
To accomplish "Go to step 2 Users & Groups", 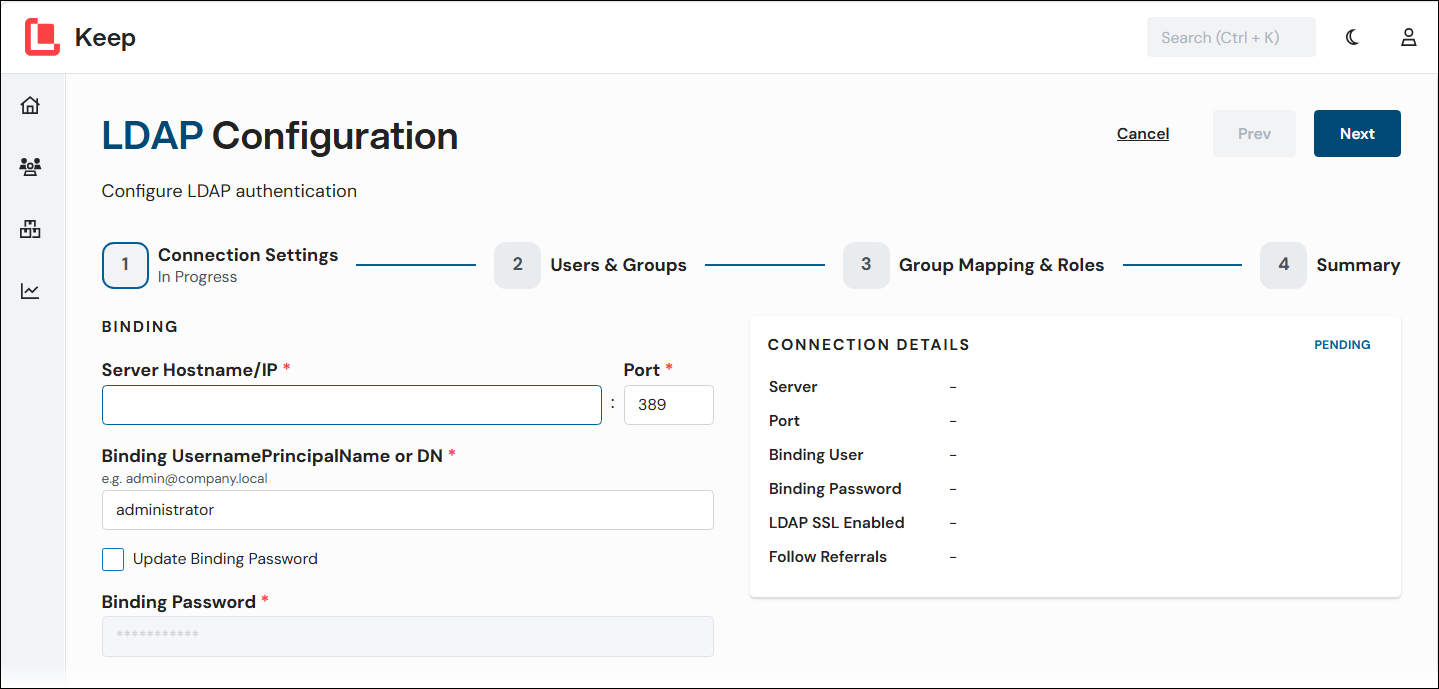I will [x=590, y=265].
